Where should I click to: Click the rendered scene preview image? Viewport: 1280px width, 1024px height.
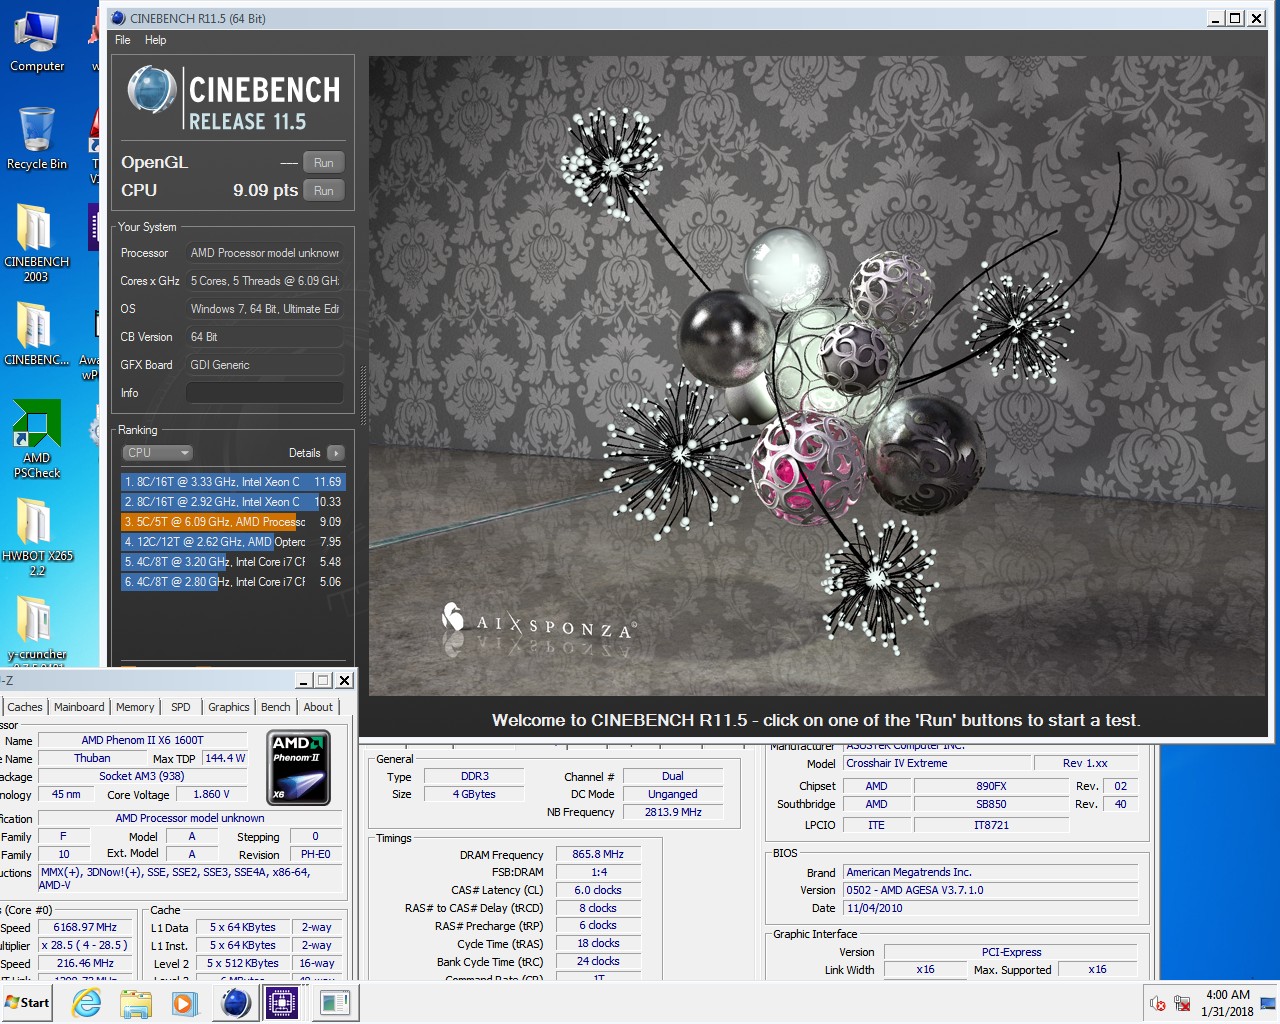point(817,376)
